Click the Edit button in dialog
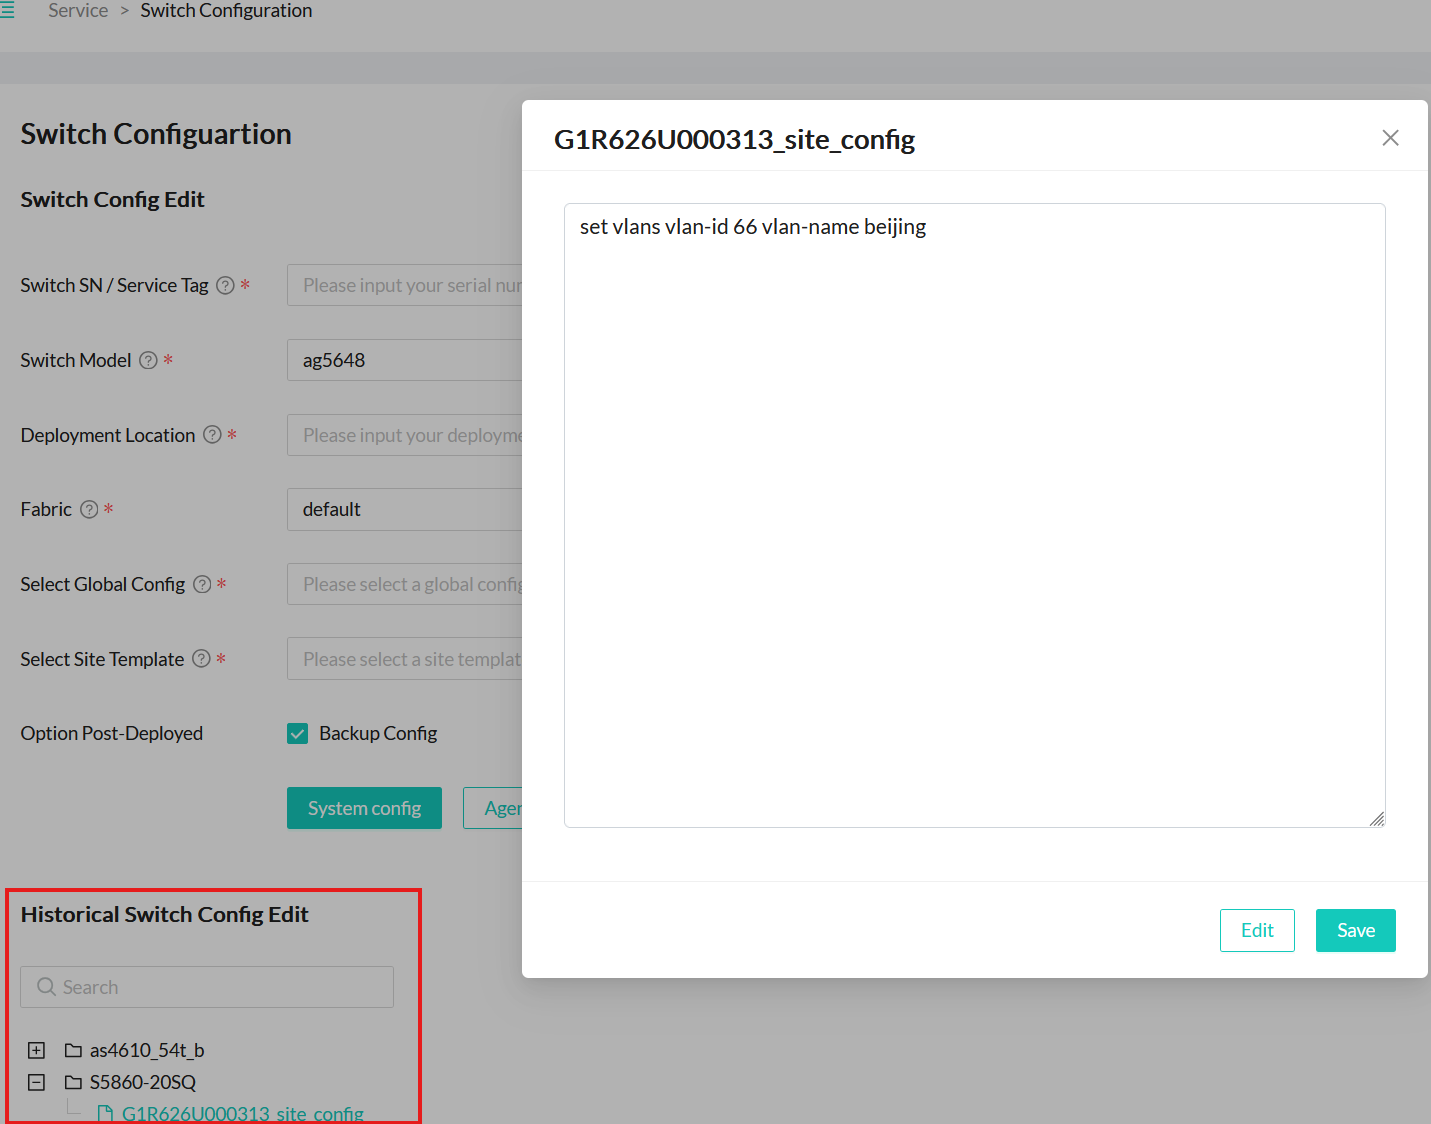 pyautogui.click(x=1256, y=930)
